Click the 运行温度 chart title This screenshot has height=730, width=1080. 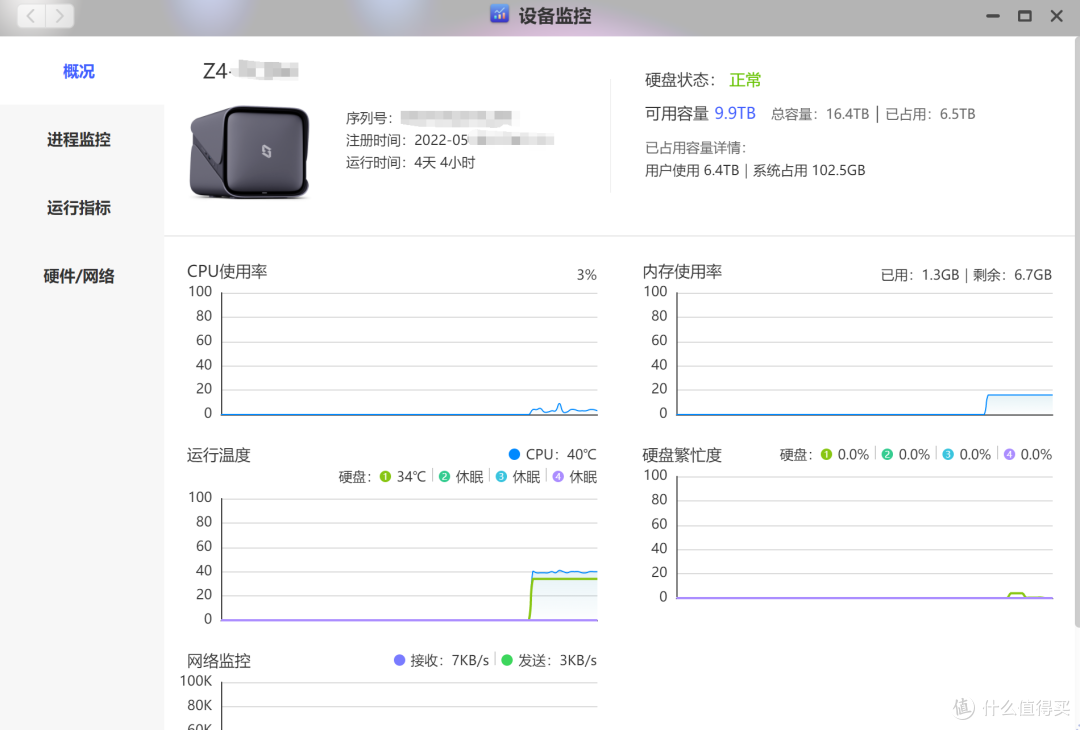click(x=219, y=455)
